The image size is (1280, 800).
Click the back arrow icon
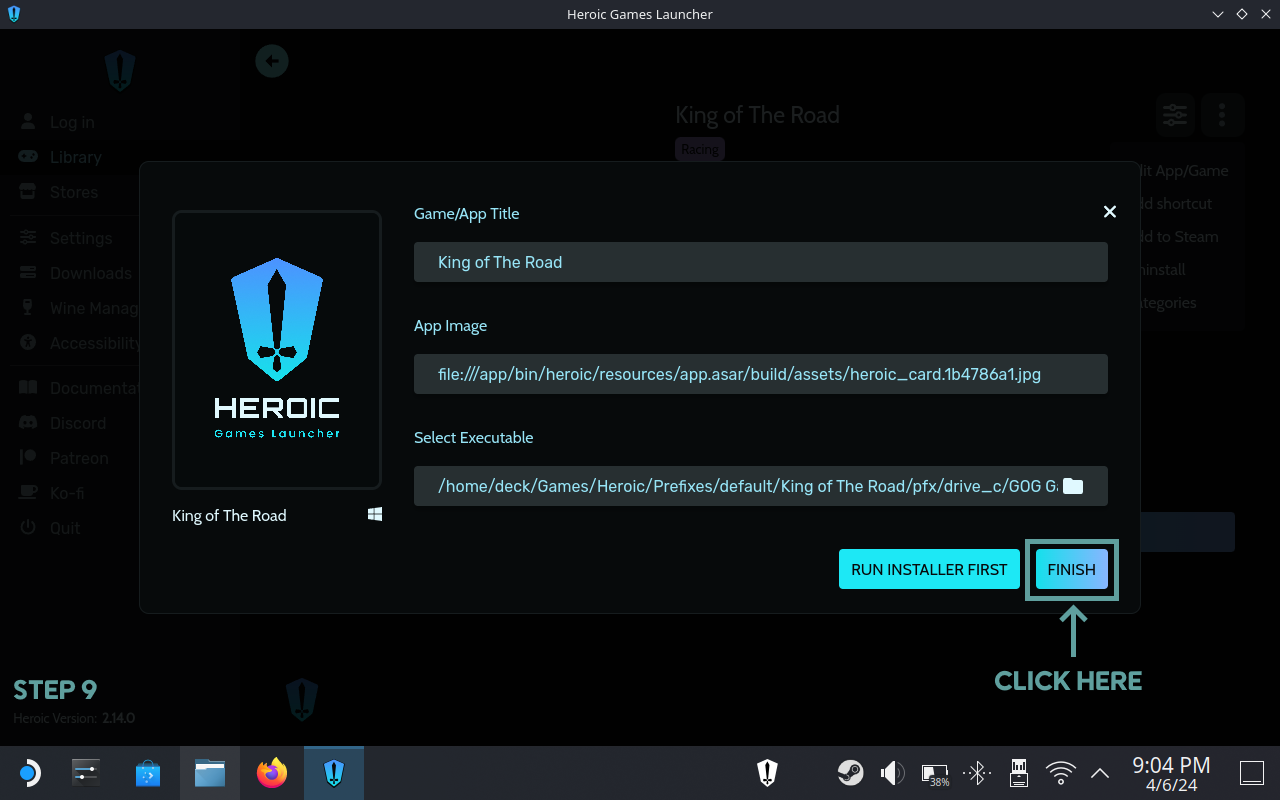pos(272,61)
